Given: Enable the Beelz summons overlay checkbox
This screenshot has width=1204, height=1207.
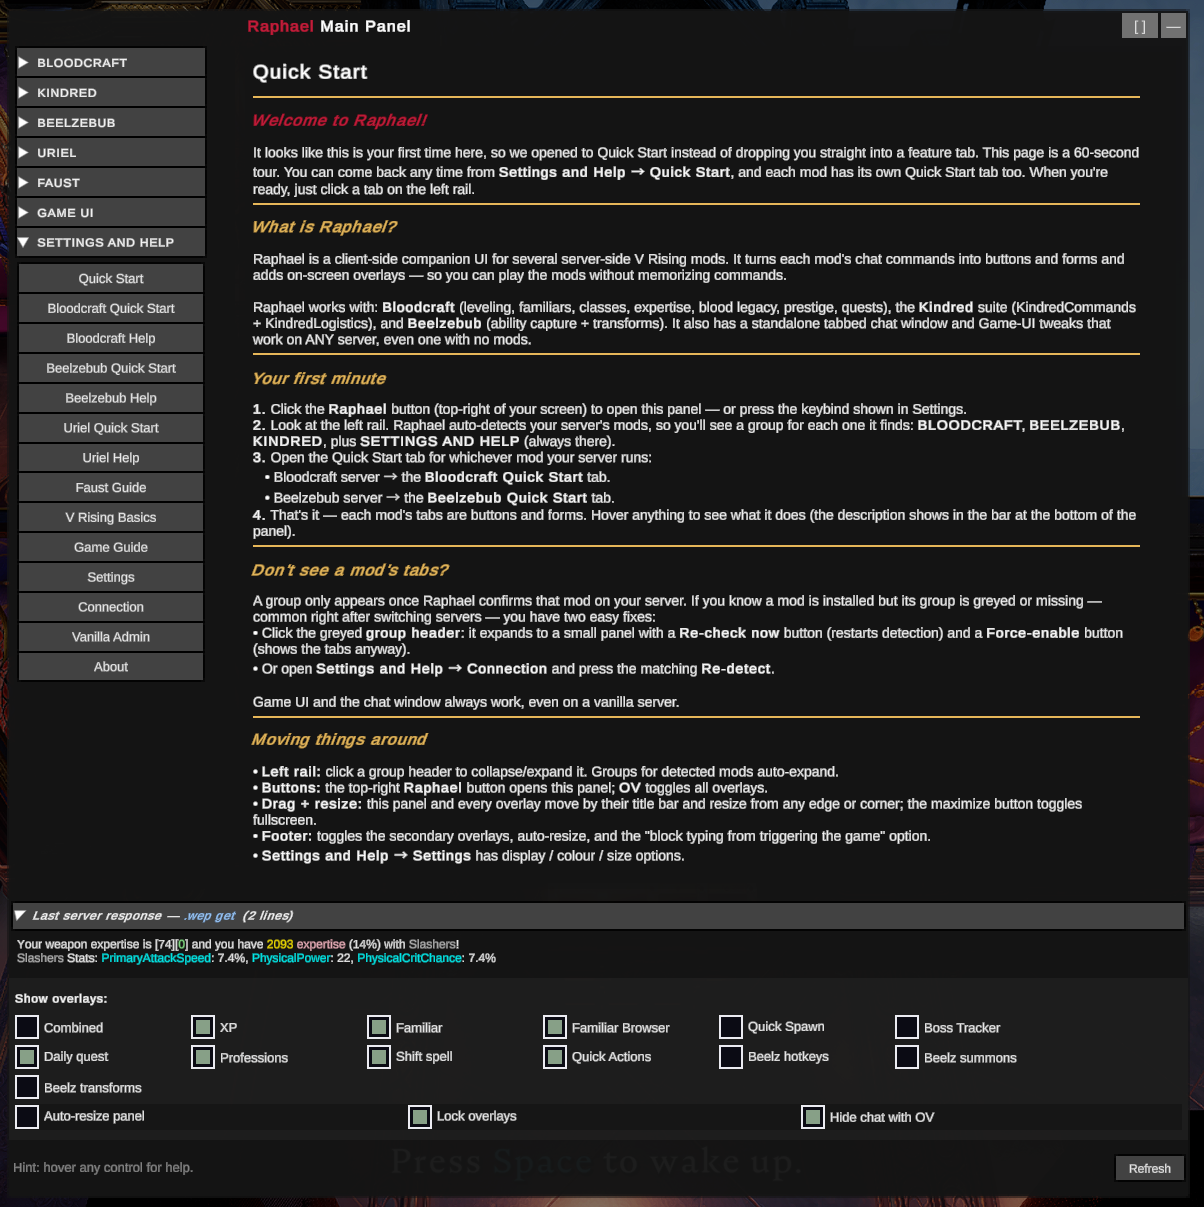Looking at the screenshot, I should pyautogui.click(x=907, y=1057).
